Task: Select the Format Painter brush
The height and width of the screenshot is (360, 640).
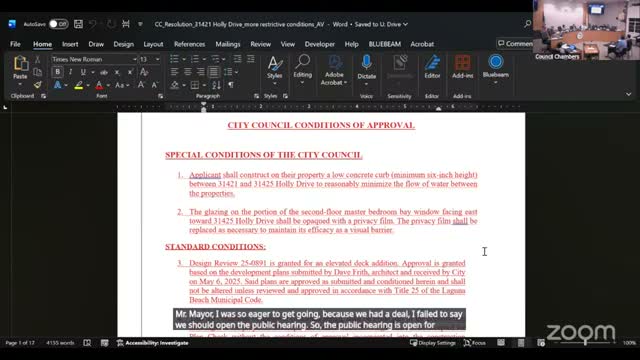Action: point(37,85)
